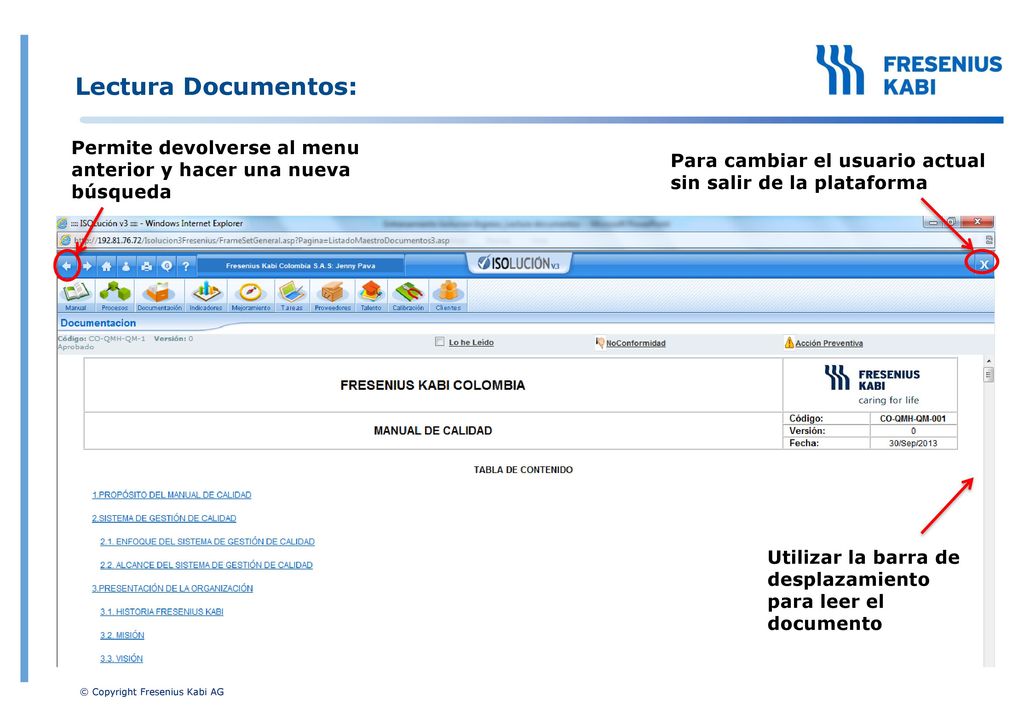The height and width of the screenshot is (709, 1024).
Task: Click the '30/Sep/2013' date cell
Action: click(913, 443)
